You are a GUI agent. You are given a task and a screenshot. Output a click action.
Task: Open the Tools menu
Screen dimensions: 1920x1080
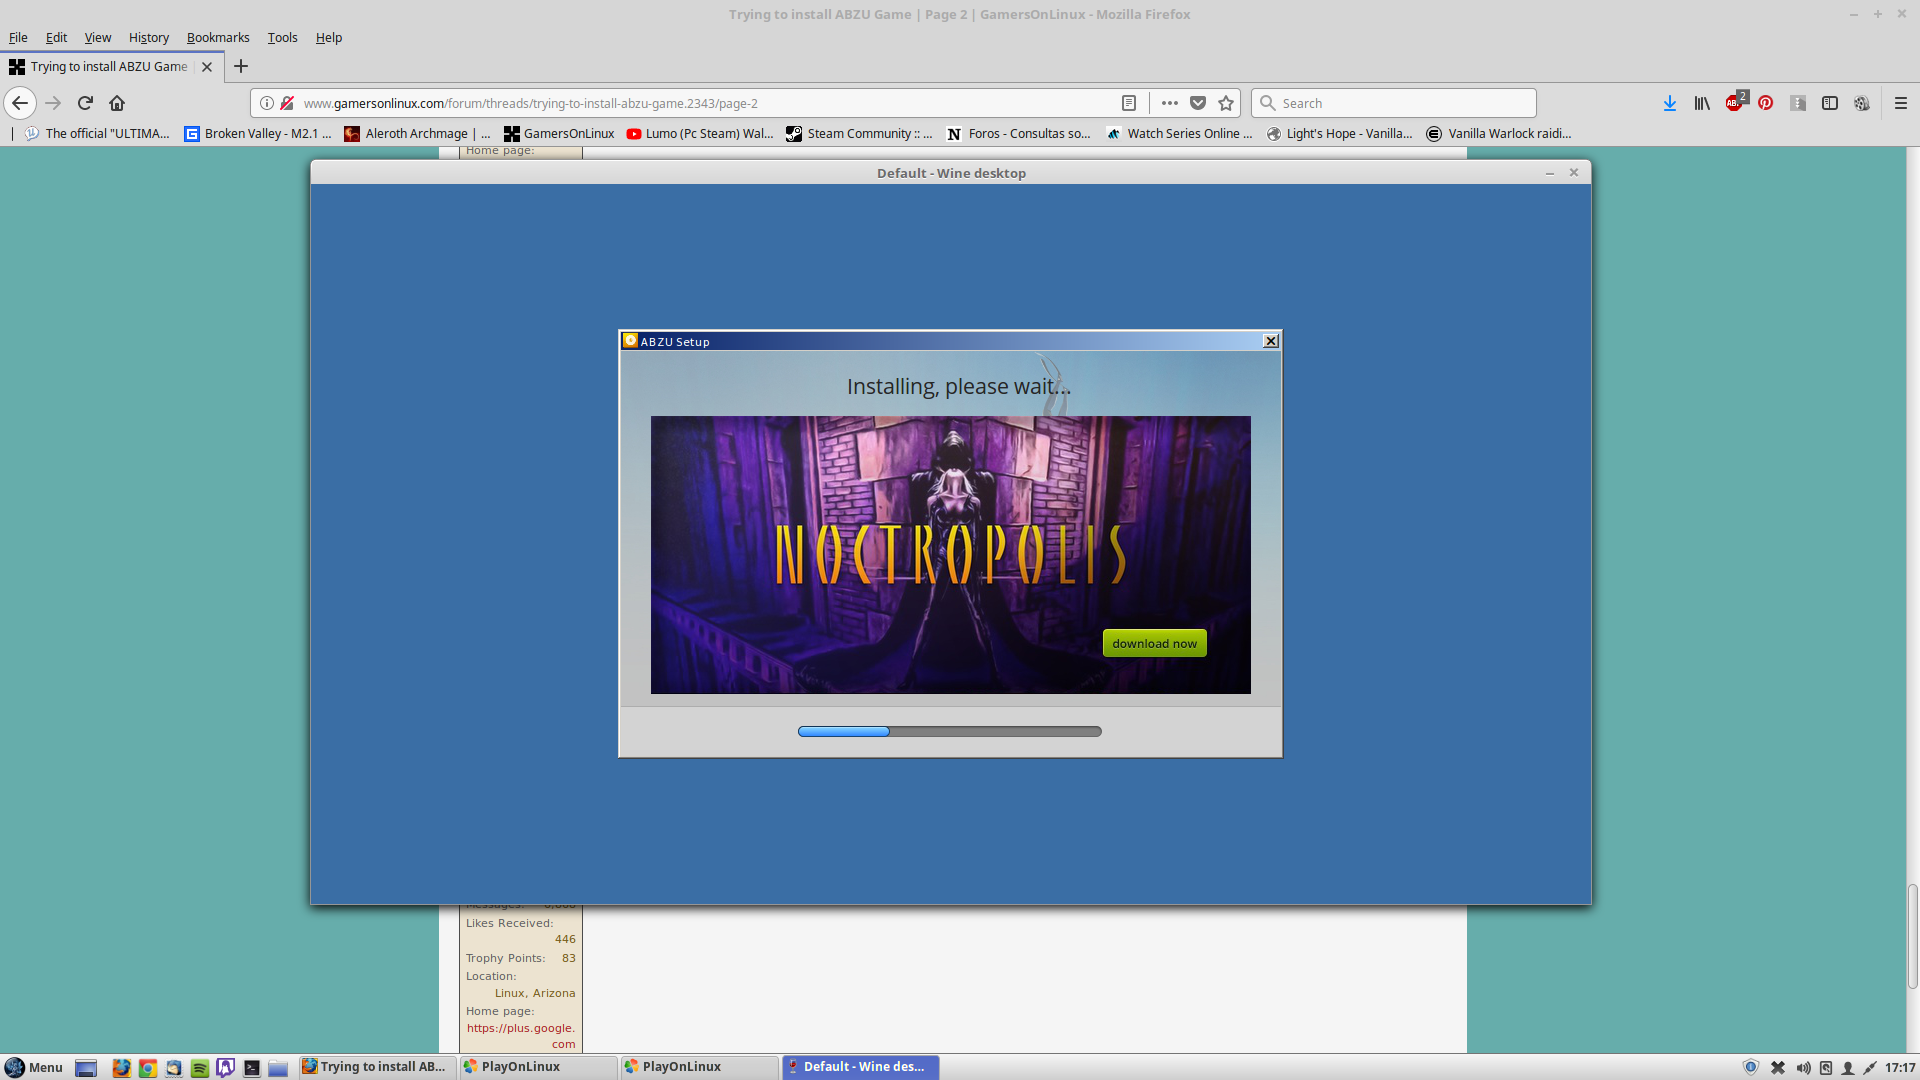point(282,37)
